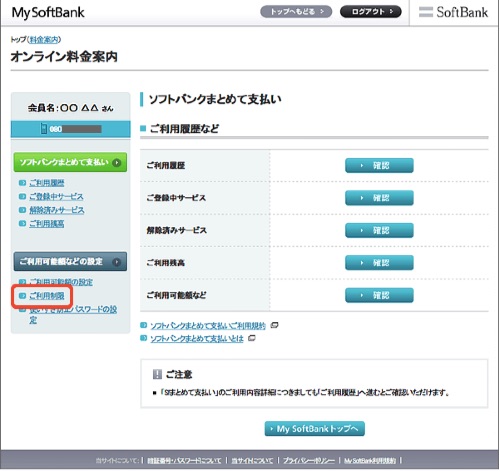Open sidebar ご利用残高 link
Screen dimensions: 500x471
point(47,224)
